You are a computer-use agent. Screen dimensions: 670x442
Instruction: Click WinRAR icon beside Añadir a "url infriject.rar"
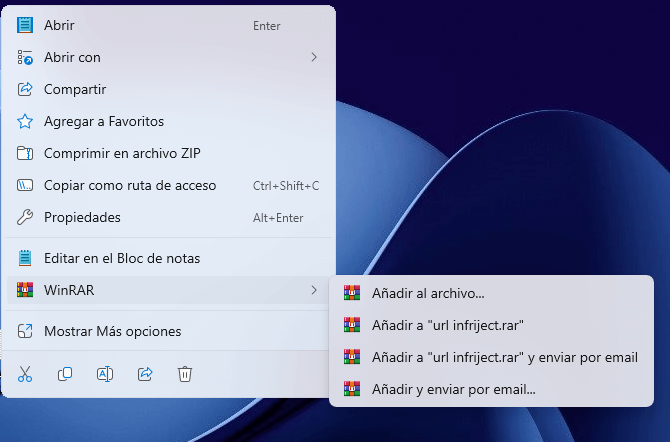(x=352, y=325)
